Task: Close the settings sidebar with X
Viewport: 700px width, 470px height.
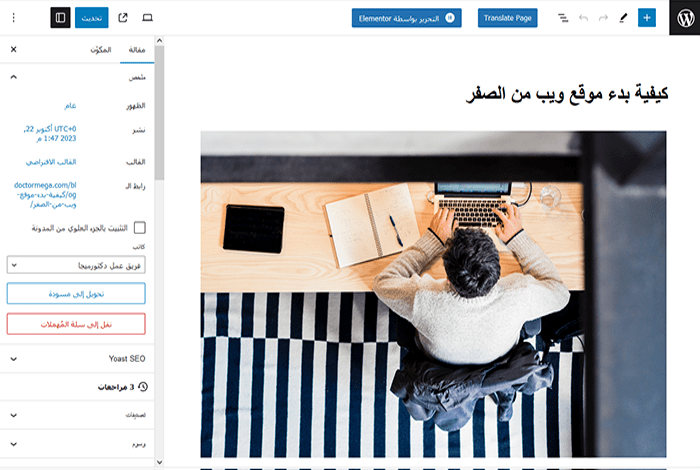Action: tap(13, 49)
